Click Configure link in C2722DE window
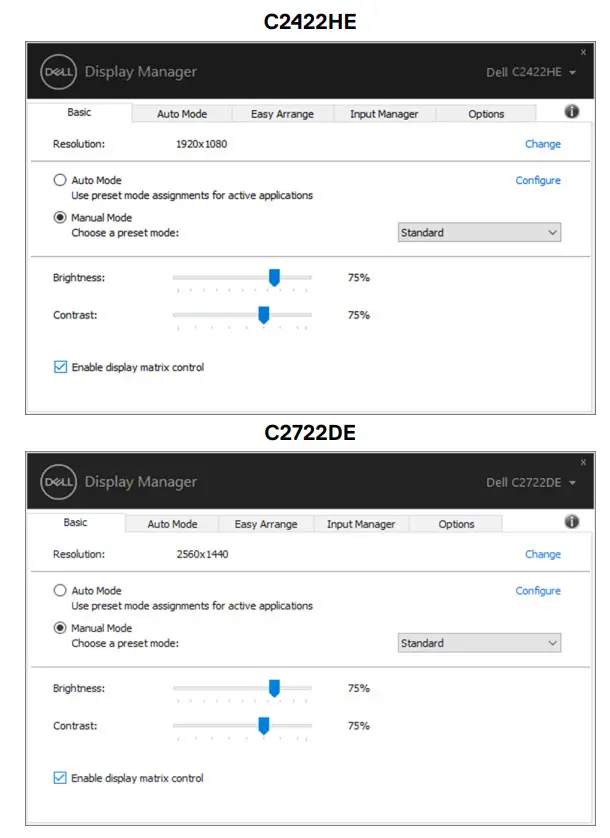Viewport: 610px width, 838px height. [538, 591]
